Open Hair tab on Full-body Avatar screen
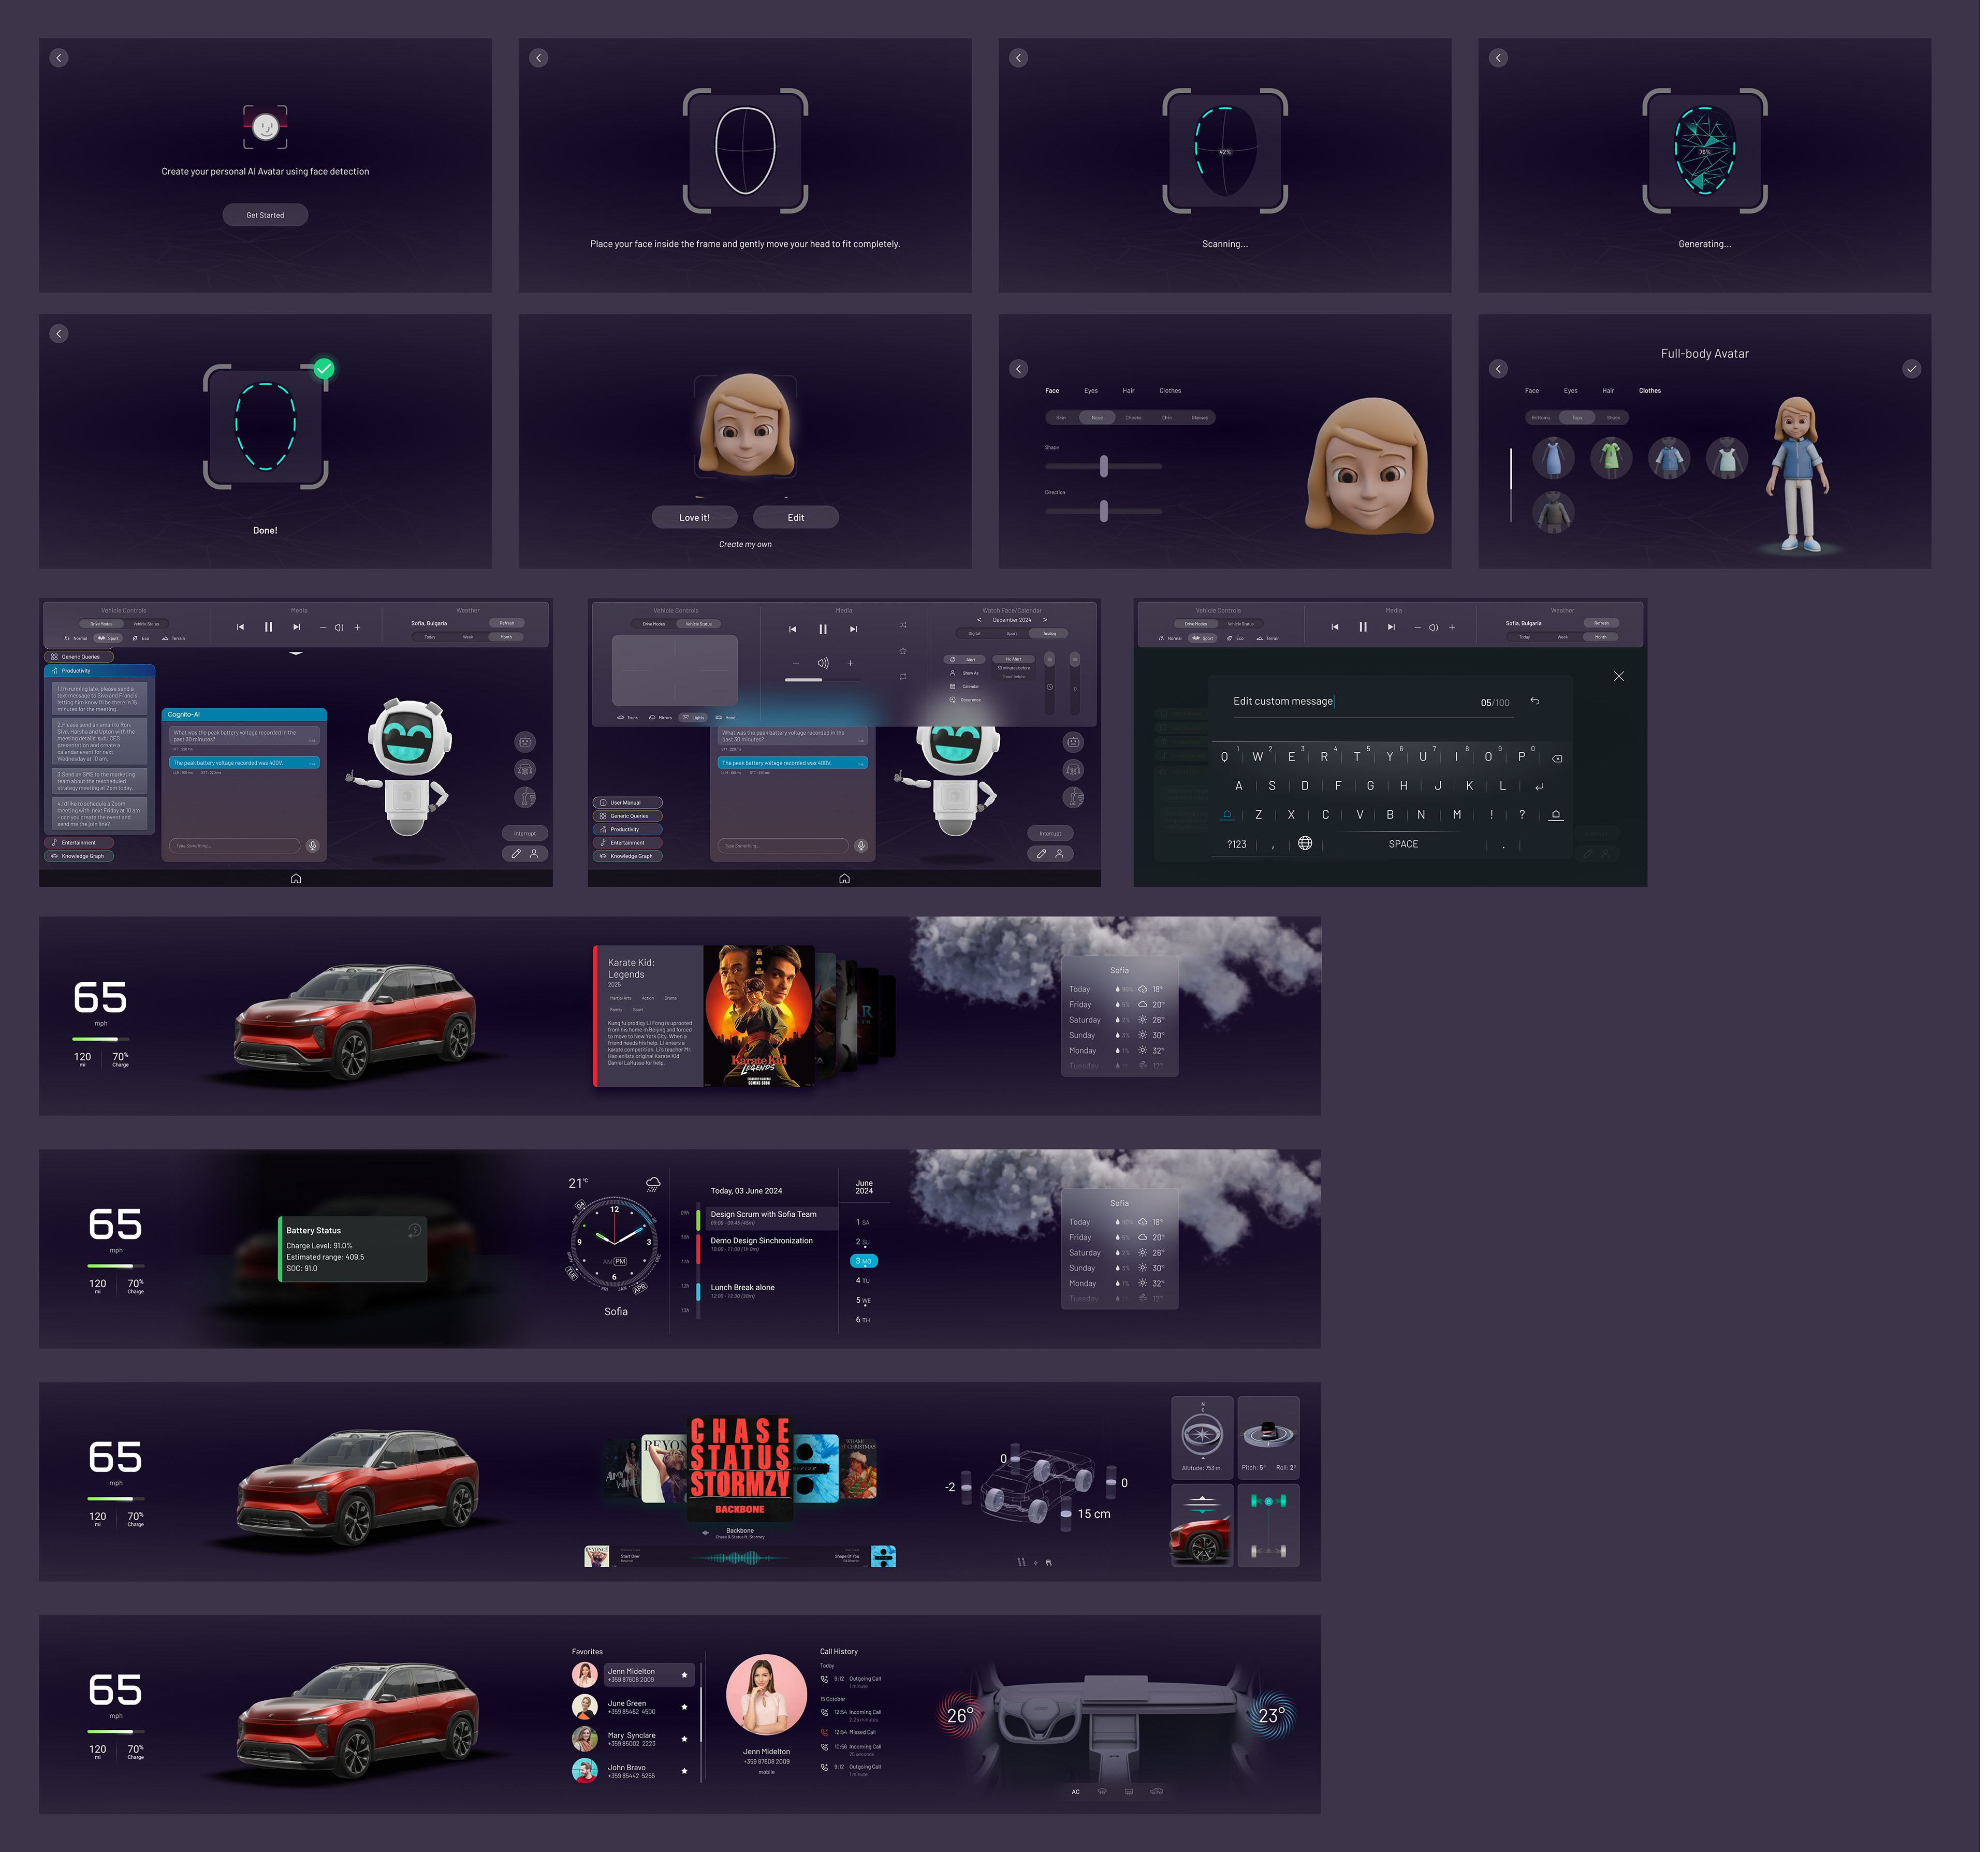Image resolution: width=1988 pixels, height=1852 pixels. pyautogui.click(x=1608, y=391)
